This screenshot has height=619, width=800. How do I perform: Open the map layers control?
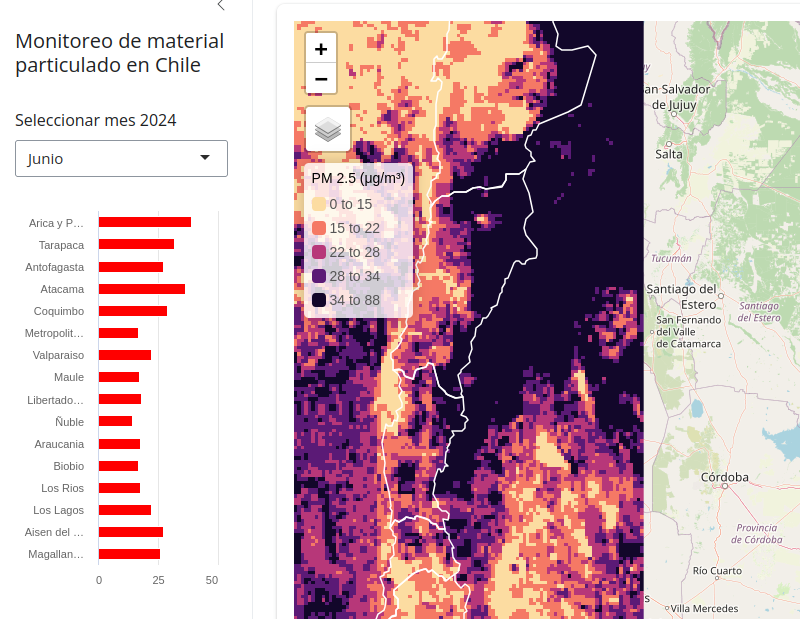click(328, 129)
